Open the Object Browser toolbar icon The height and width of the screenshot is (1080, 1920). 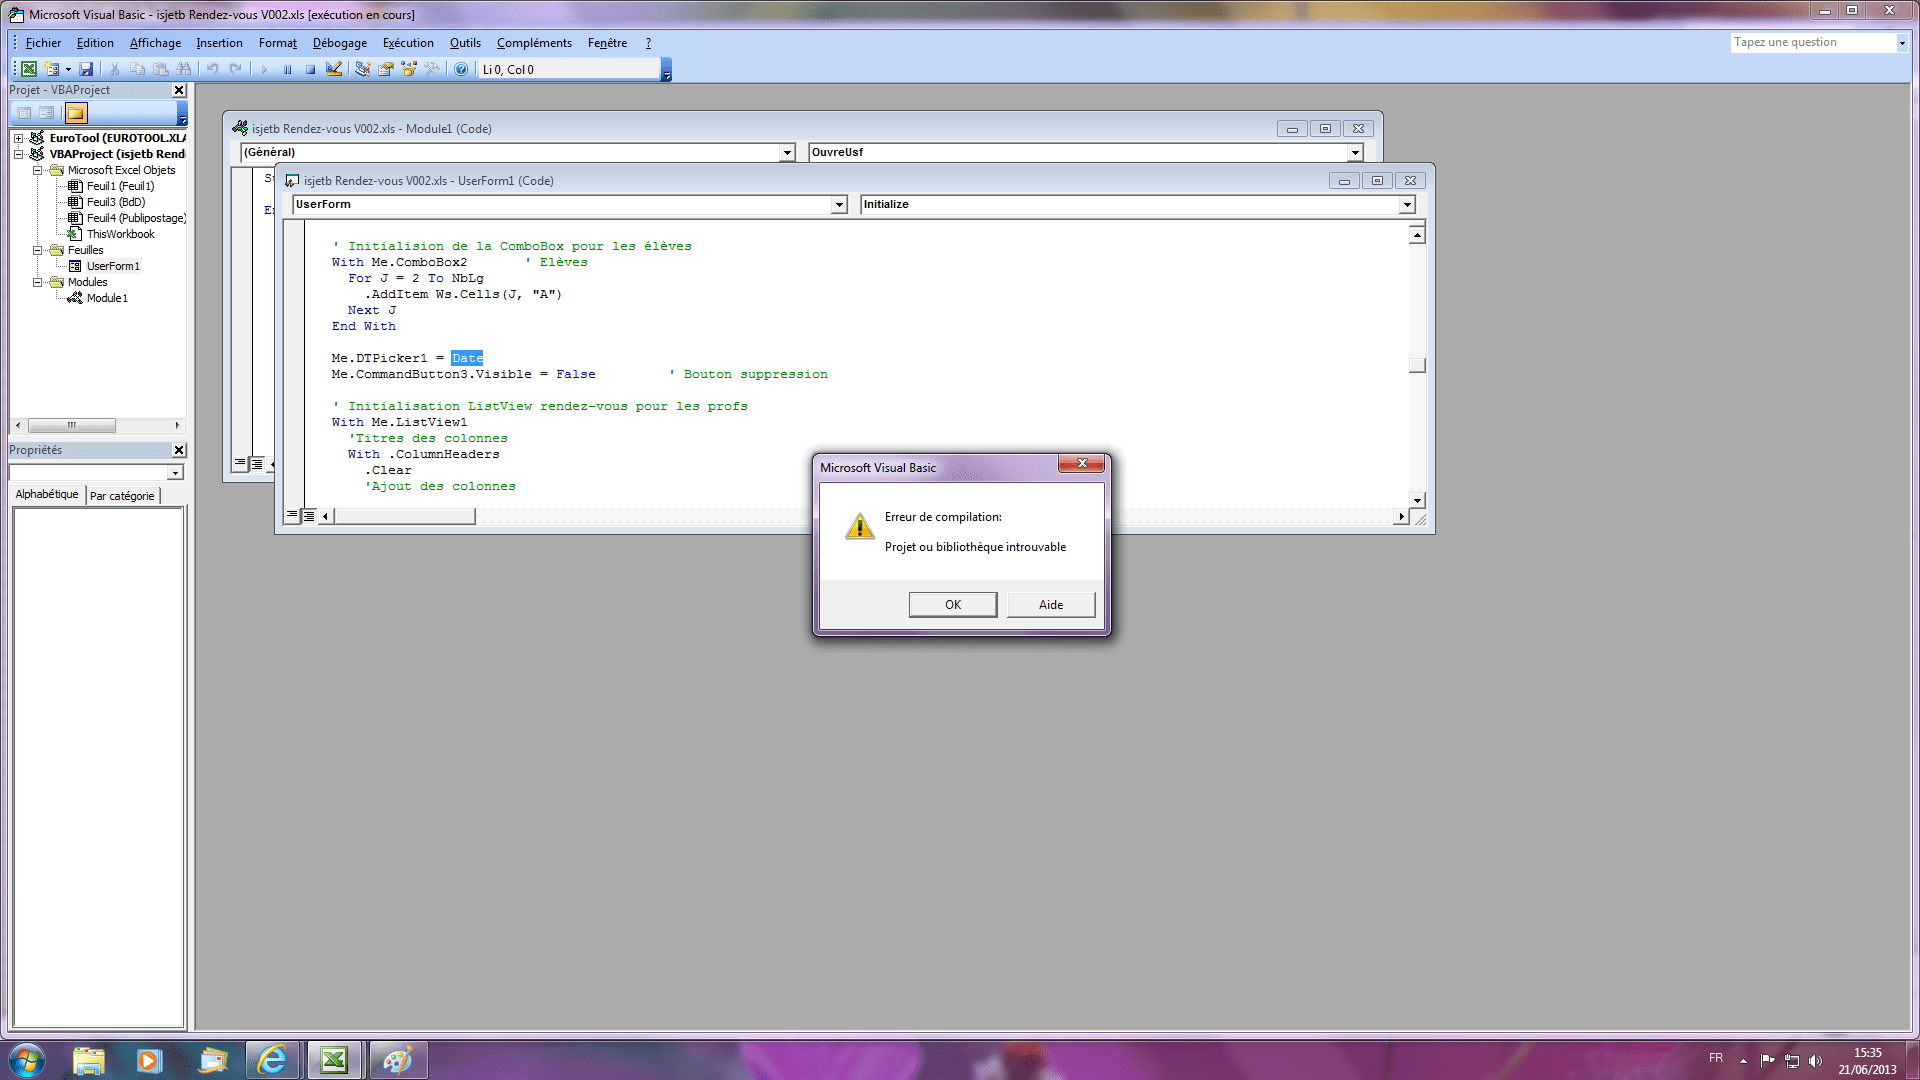tap(408, 69)
